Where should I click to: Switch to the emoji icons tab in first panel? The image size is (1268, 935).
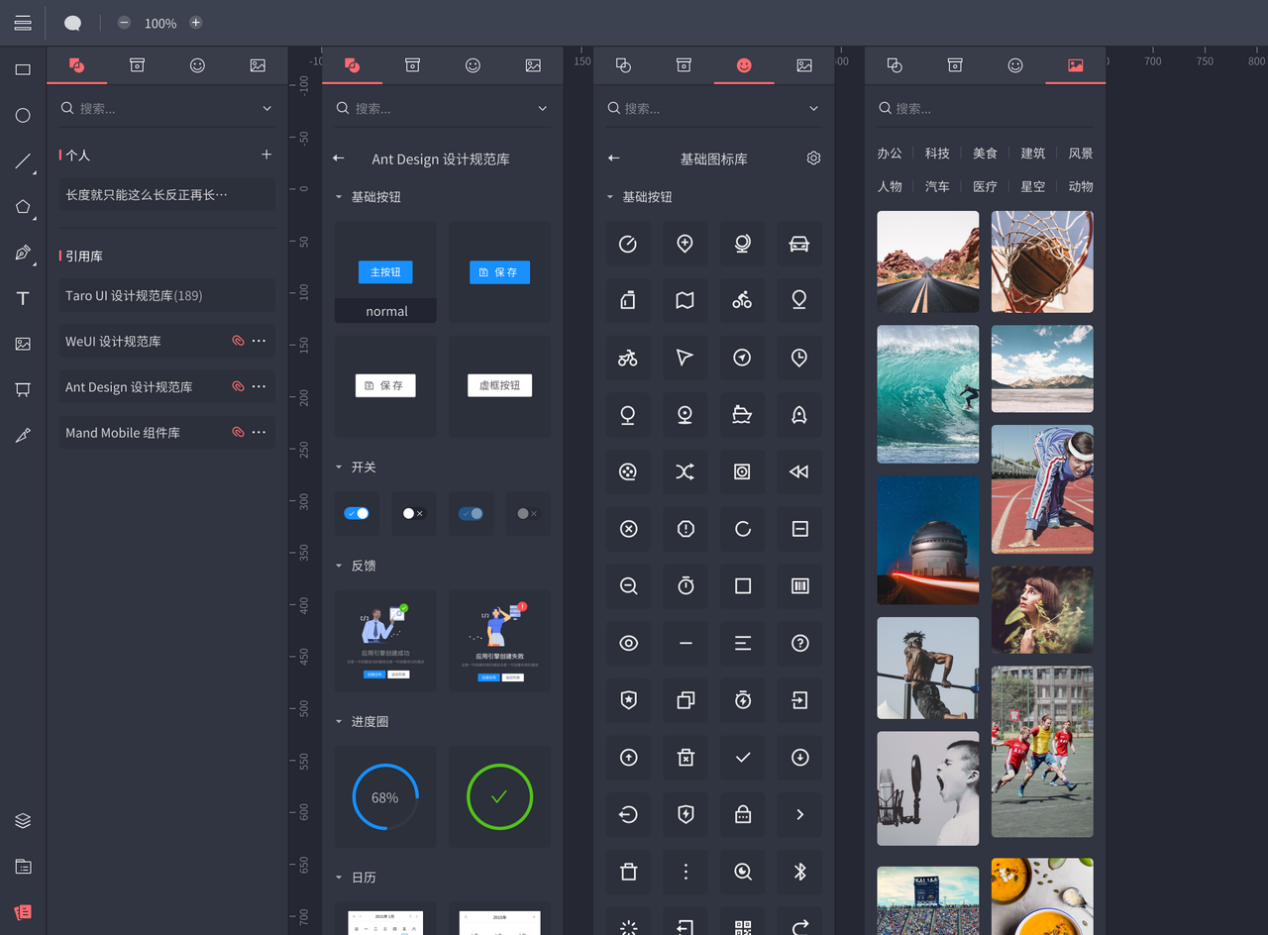click(x=197, y=65)
